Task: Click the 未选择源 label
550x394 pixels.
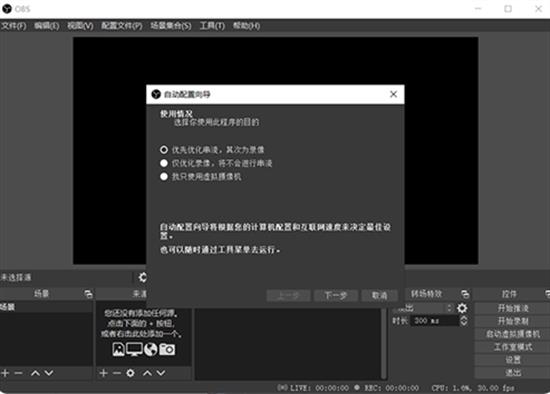Action: tap(16, 278)
